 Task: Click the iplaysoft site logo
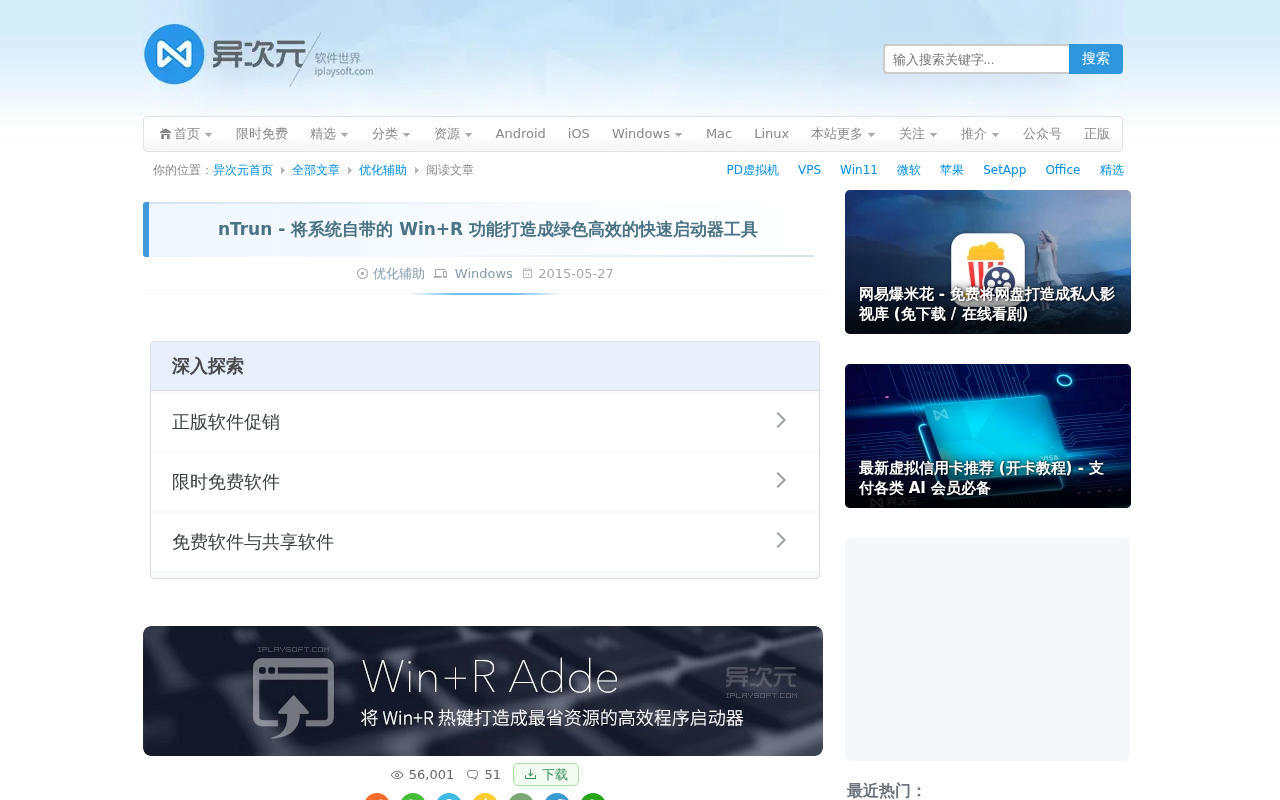pyautogui.click(x=259, y=55)
